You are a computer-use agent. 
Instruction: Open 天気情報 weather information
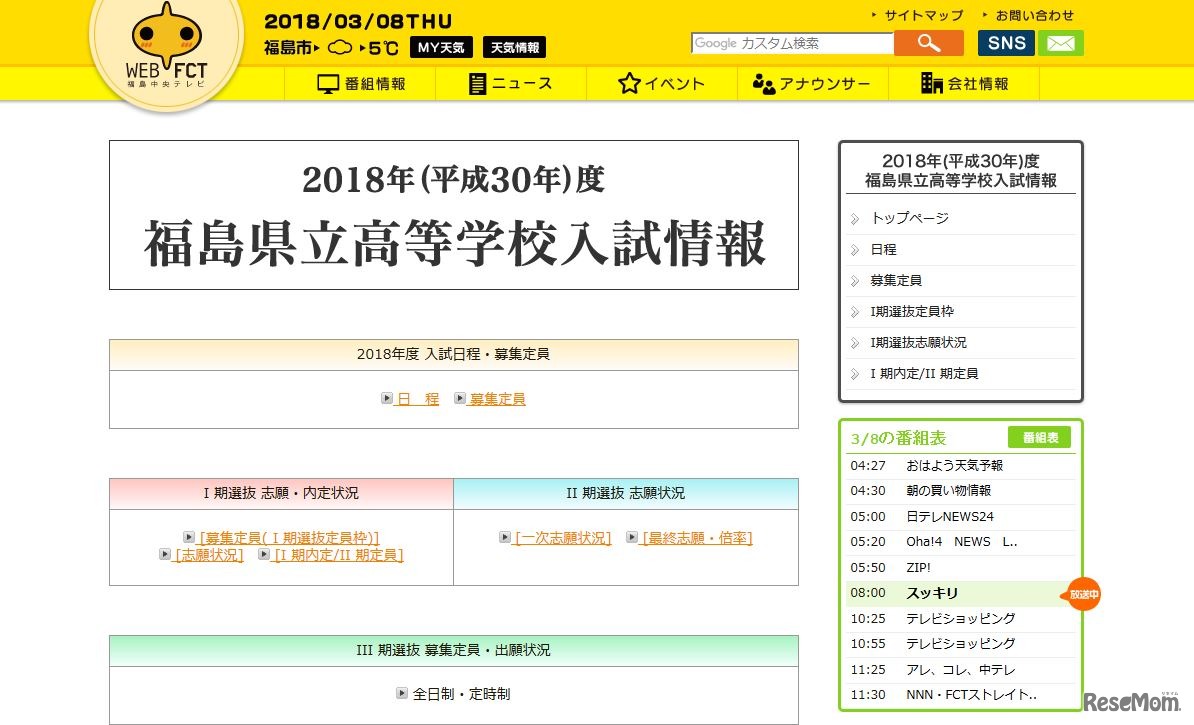pos(513,47)
